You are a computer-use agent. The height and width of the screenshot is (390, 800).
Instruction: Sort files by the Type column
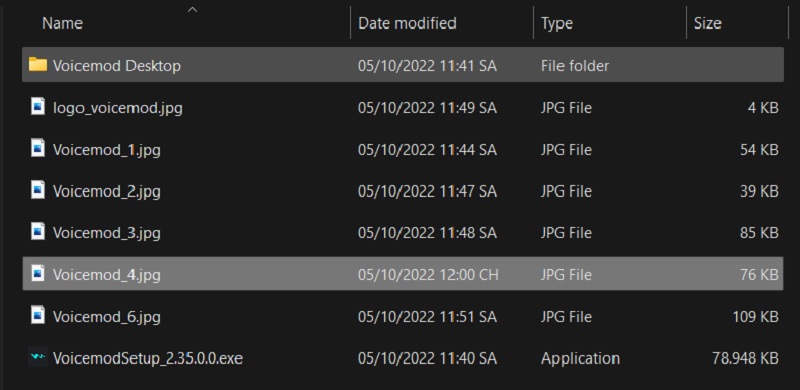[557, 23]
